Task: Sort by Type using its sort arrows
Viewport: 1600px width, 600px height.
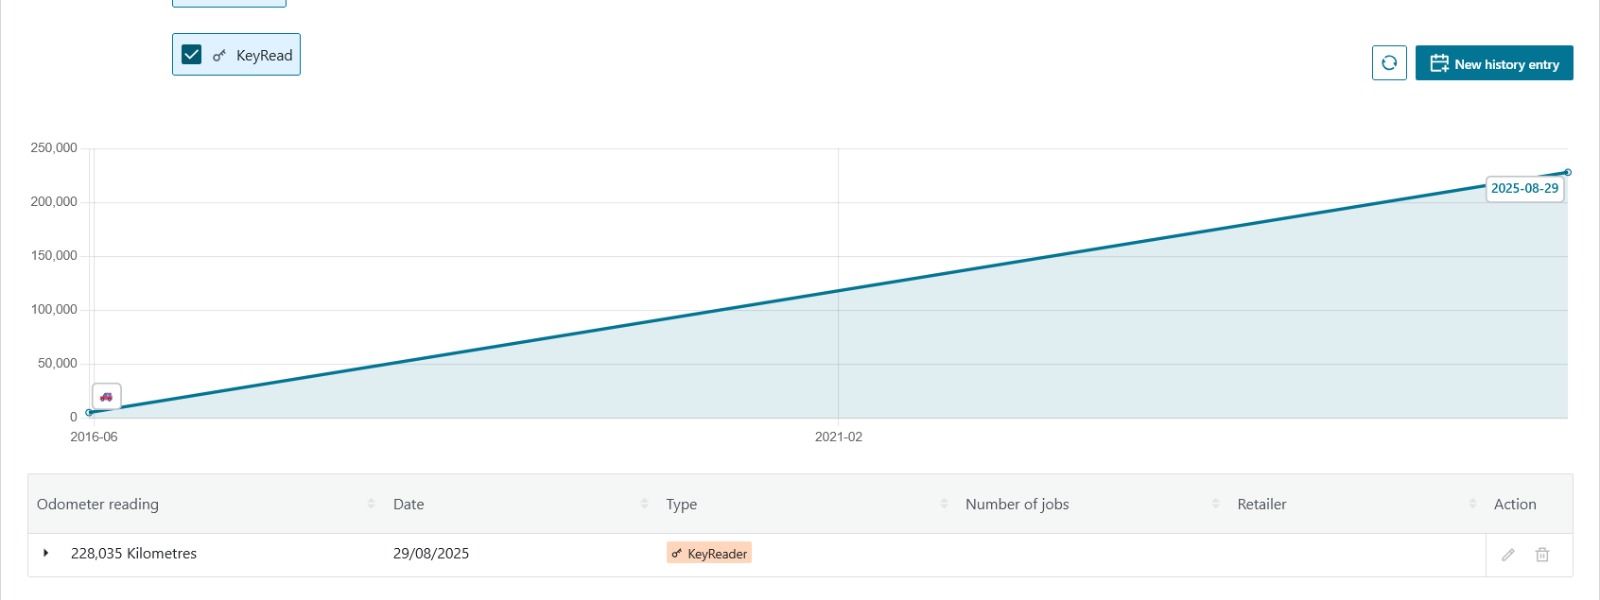Action: click(x=943, y=504)
